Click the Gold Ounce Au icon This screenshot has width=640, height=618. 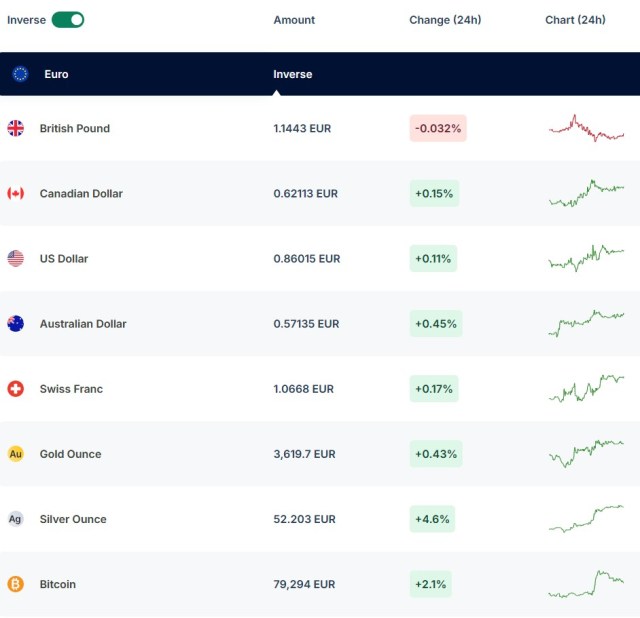click(16, 454)
